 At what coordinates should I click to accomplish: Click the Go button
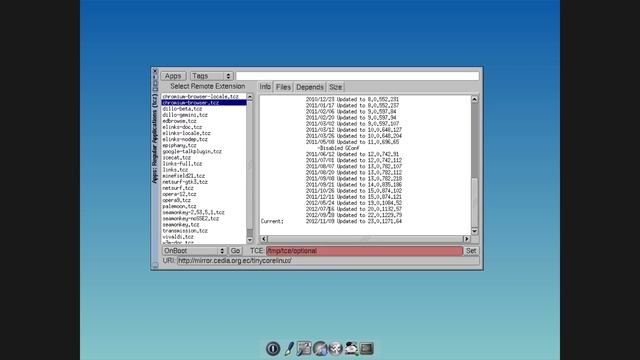coord(235,251)
